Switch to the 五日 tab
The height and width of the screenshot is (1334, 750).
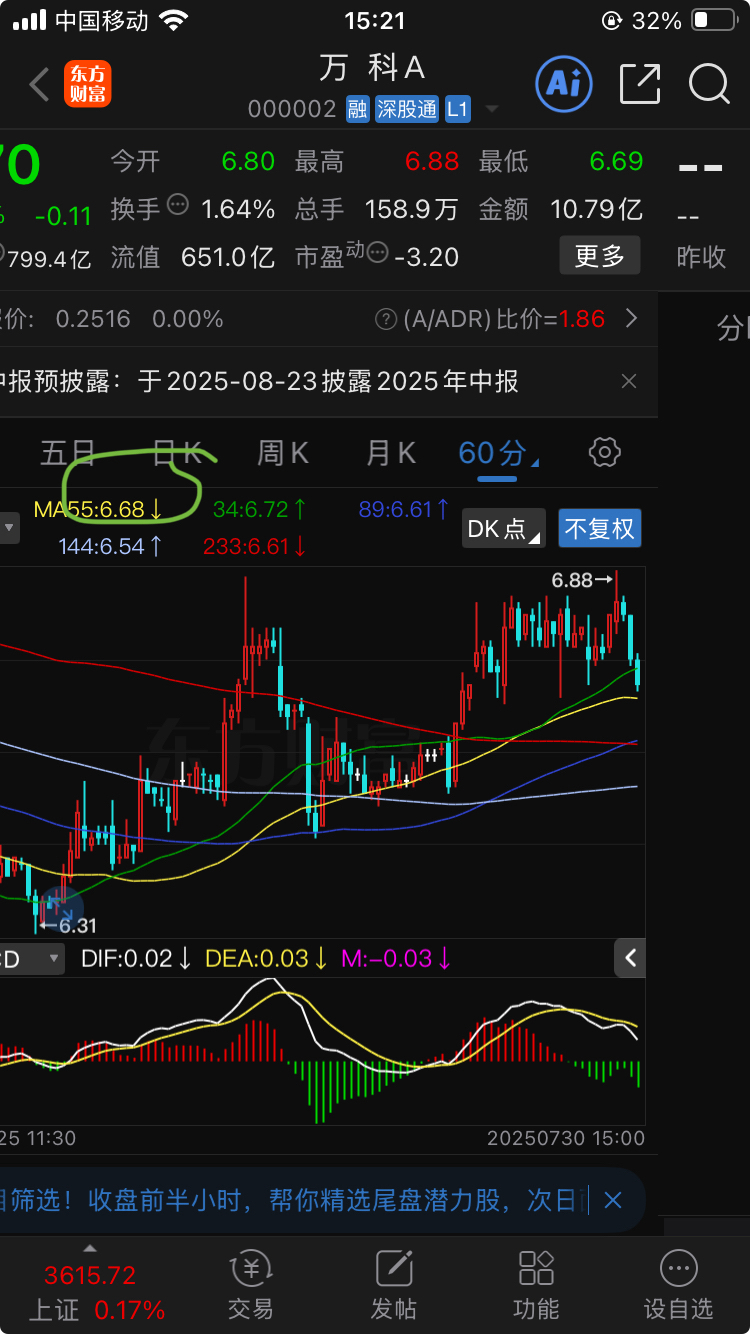pyautogui.click(x=68, y=453)
